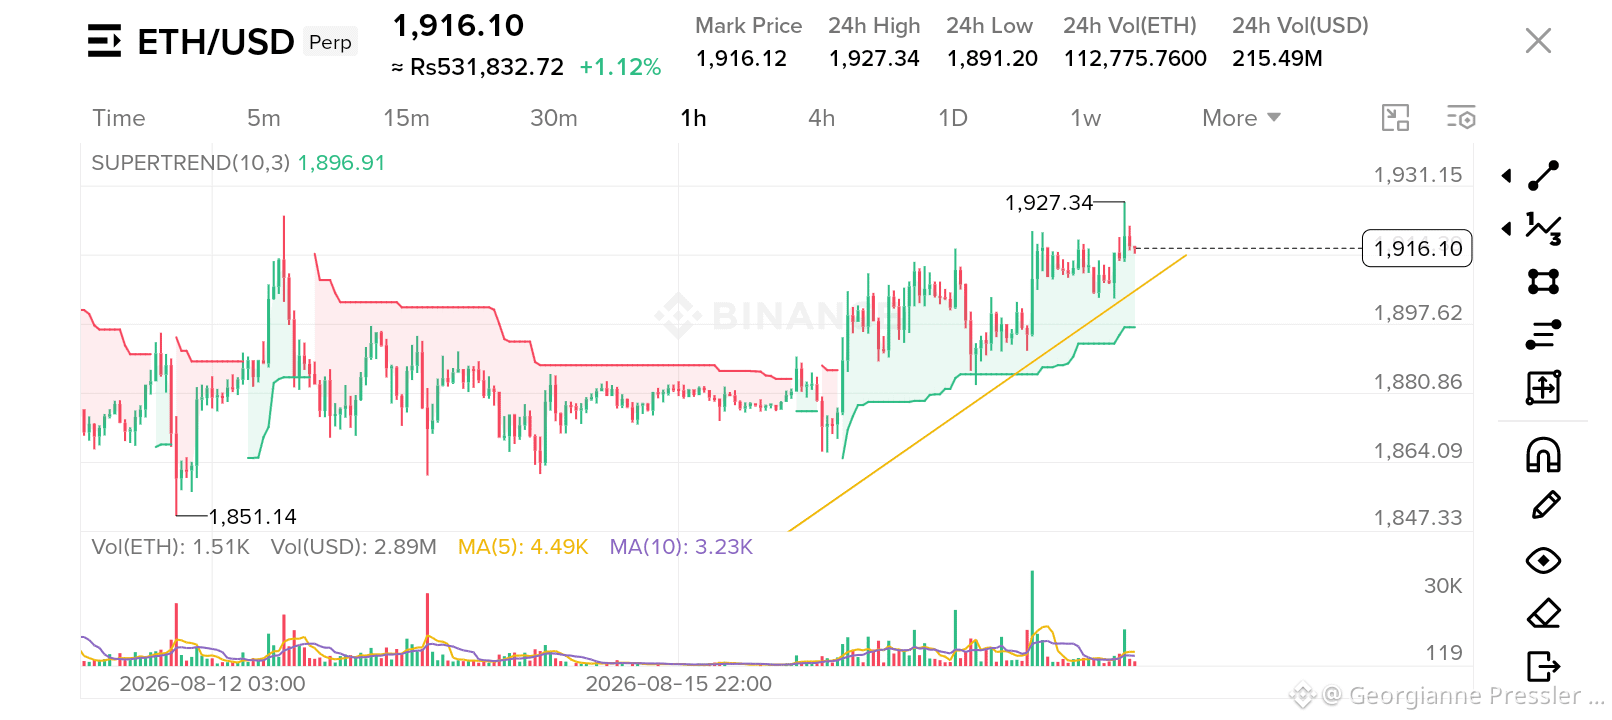The height and width of the screenshot is (720, 1612).
Task: Select the 1h interval
Action: 694,118
